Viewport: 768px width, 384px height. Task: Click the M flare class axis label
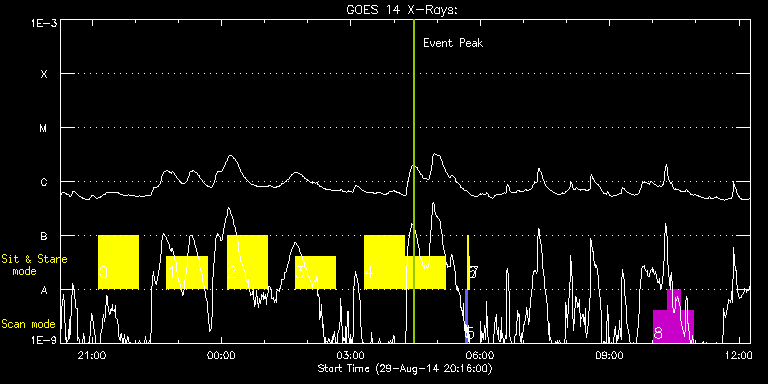coord(44,128)
